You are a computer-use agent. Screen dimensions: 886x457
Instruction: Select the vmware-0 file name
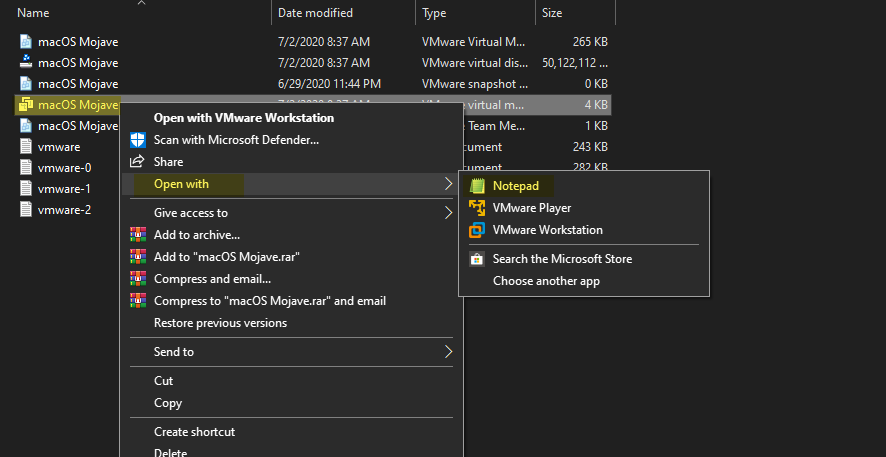click(64, 168)
